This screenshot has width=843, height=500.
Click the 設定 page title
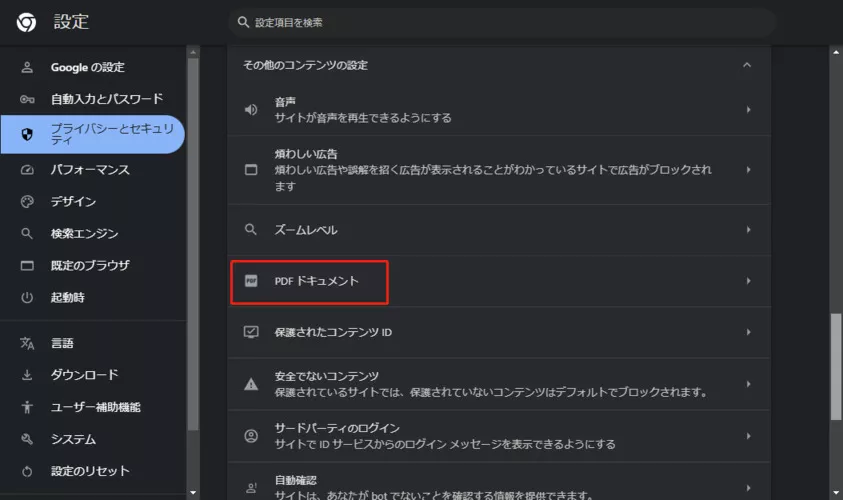pos(71,22)
